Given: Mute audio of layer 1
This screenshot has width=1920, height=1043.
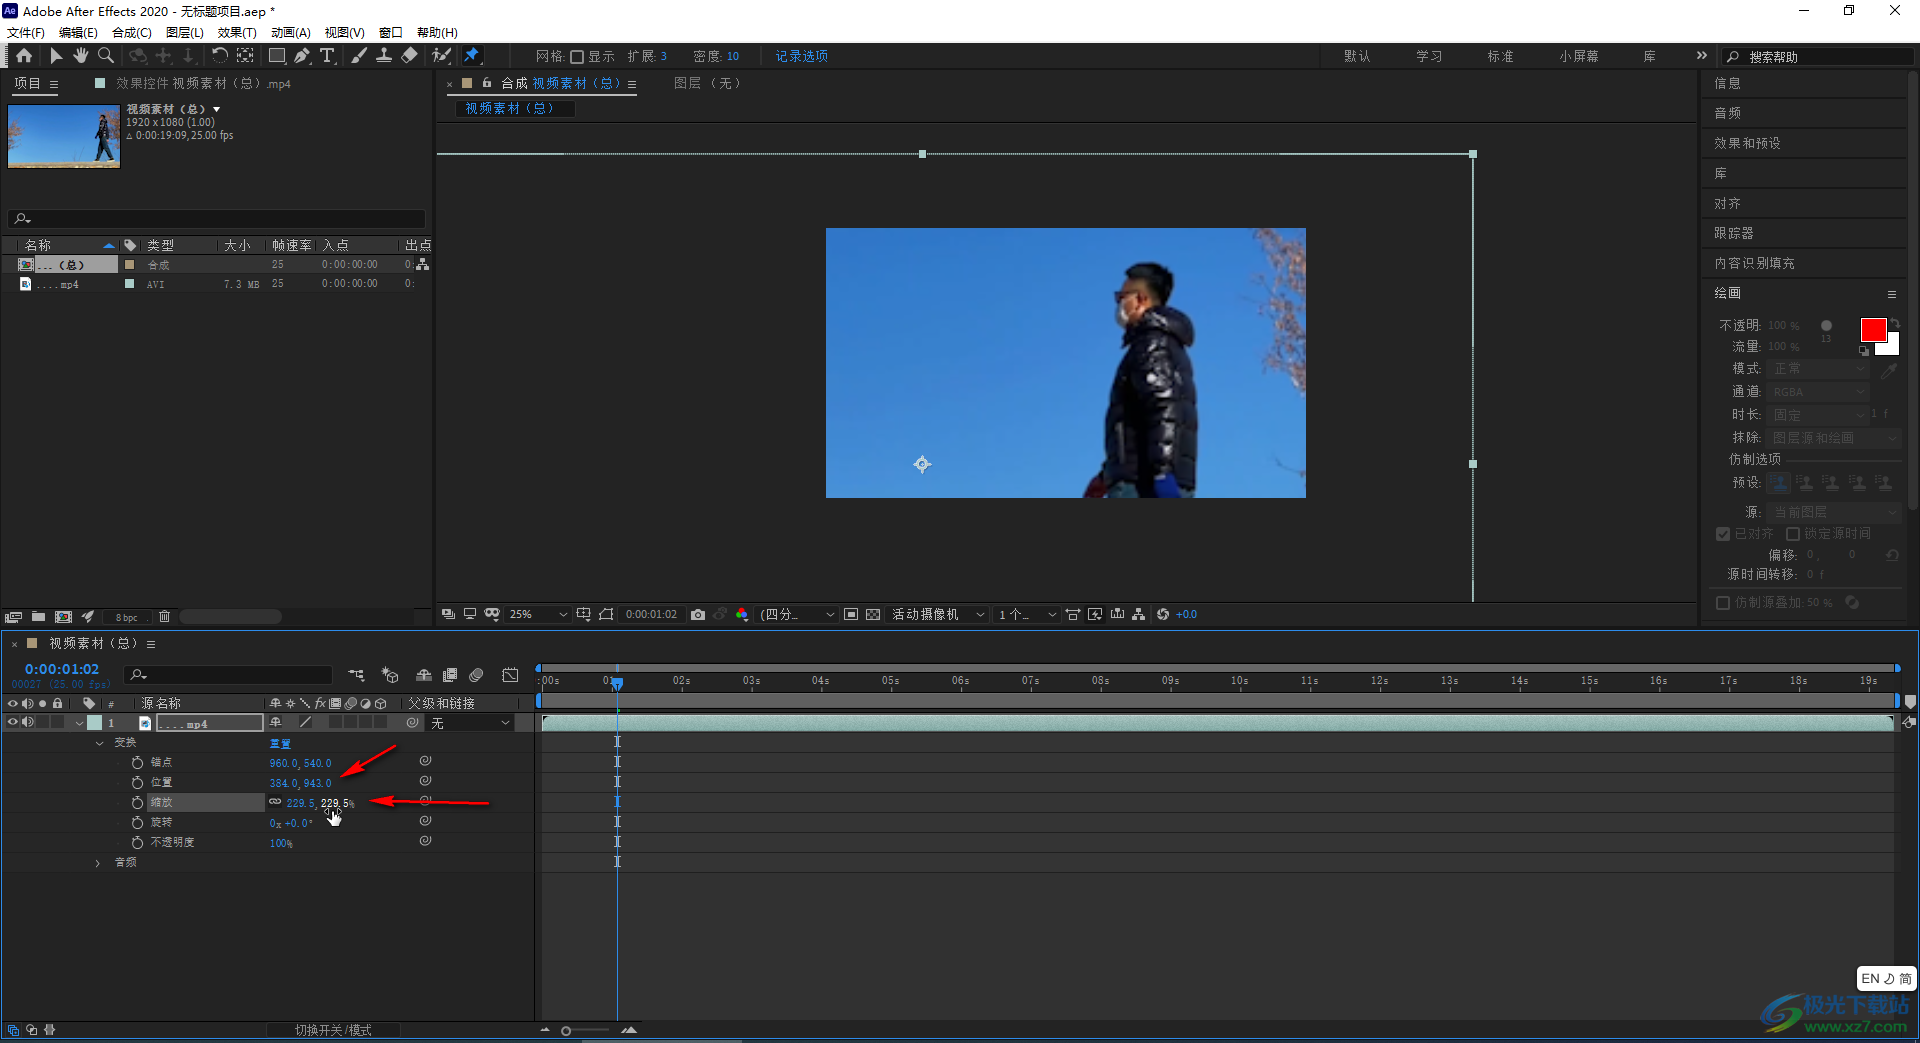Looking at the screenshot, I should 28,722.
